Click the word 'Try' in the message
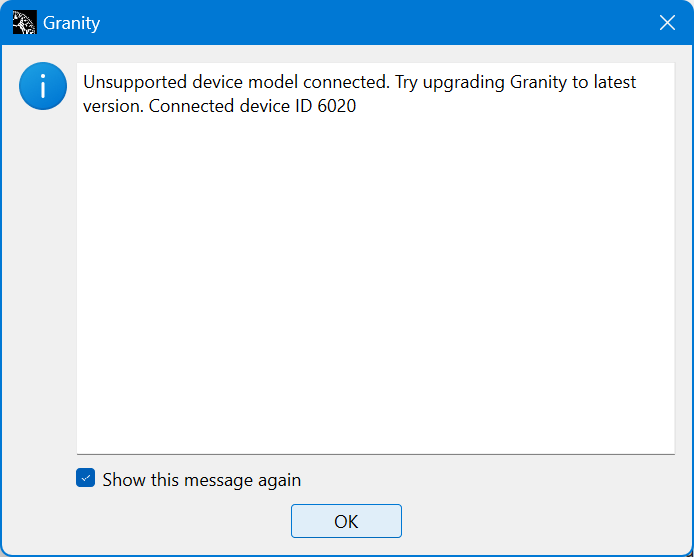 pos(406,83)
